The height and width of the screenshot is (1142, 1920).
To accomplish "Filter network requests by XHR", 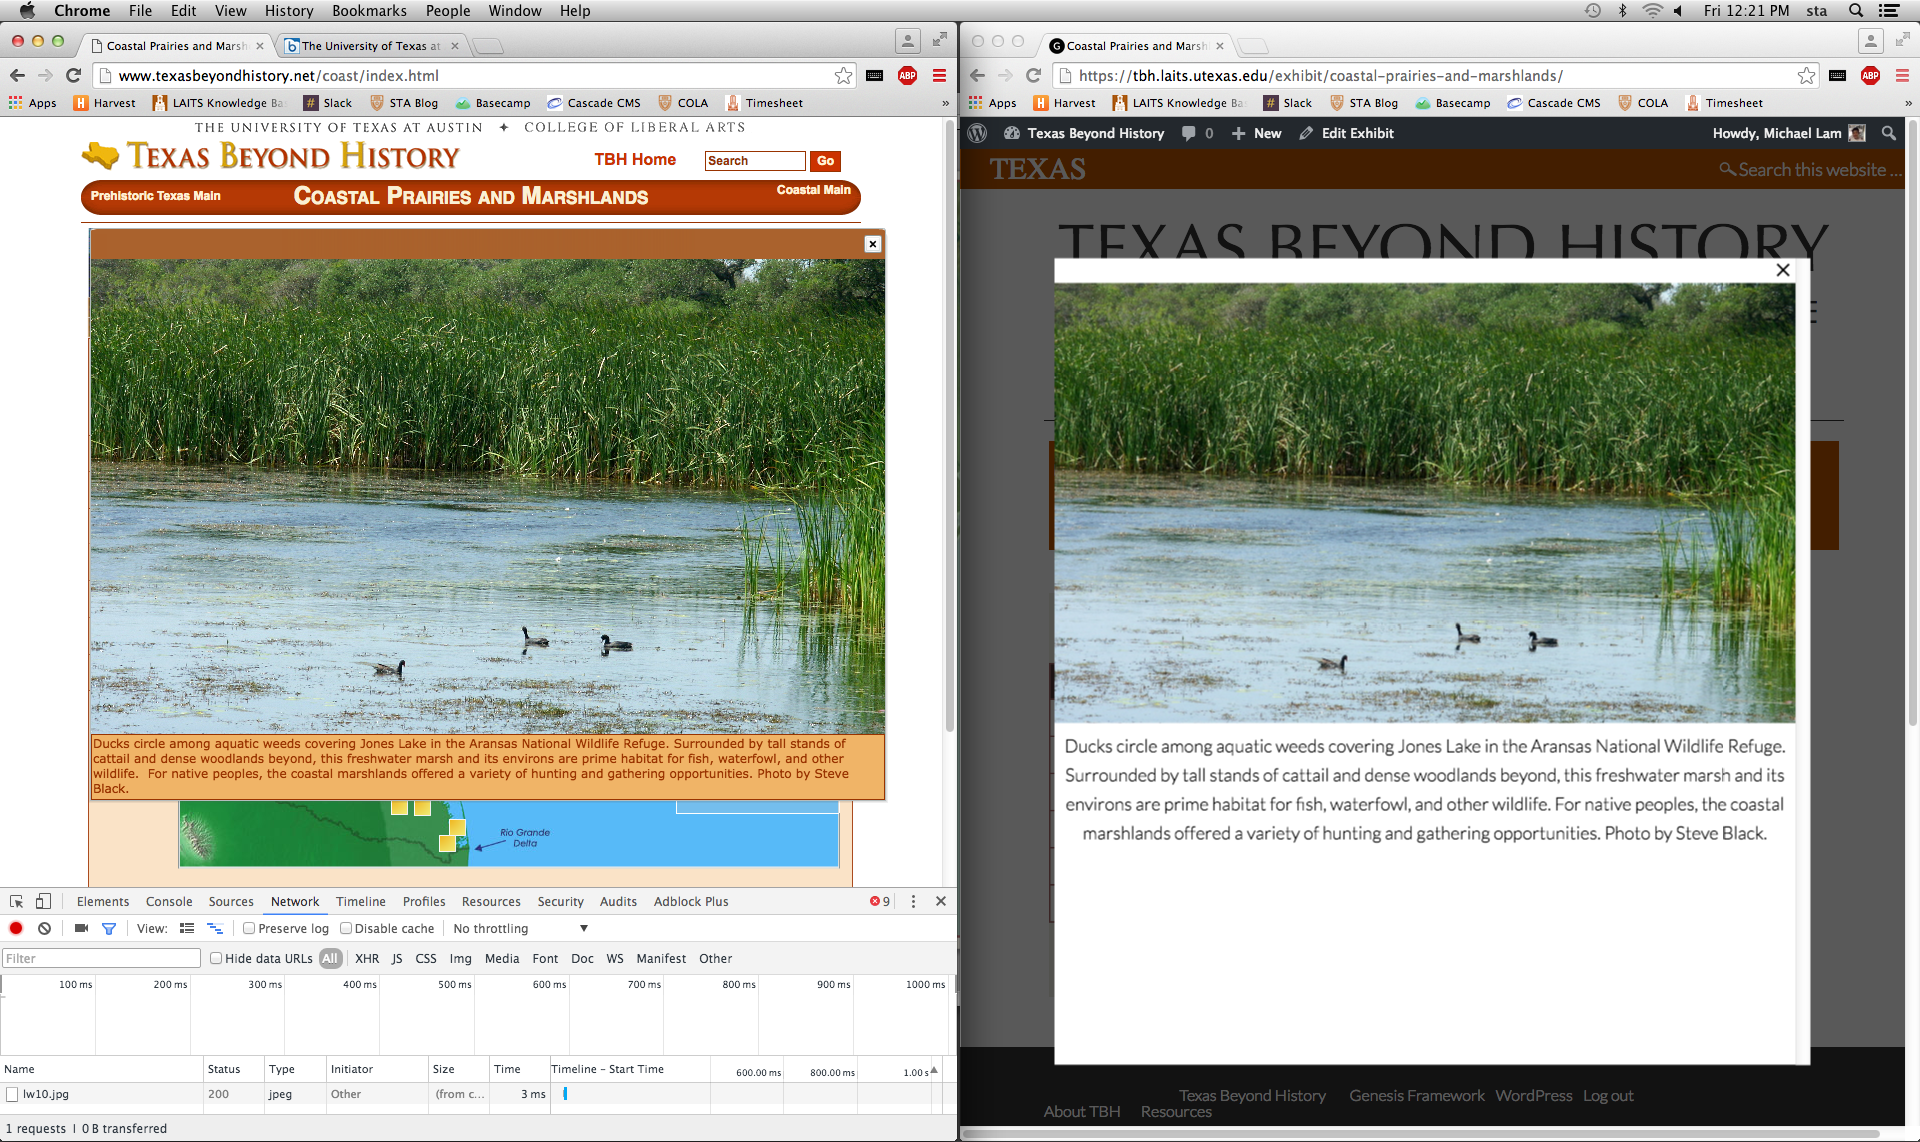I will point(367,958).
